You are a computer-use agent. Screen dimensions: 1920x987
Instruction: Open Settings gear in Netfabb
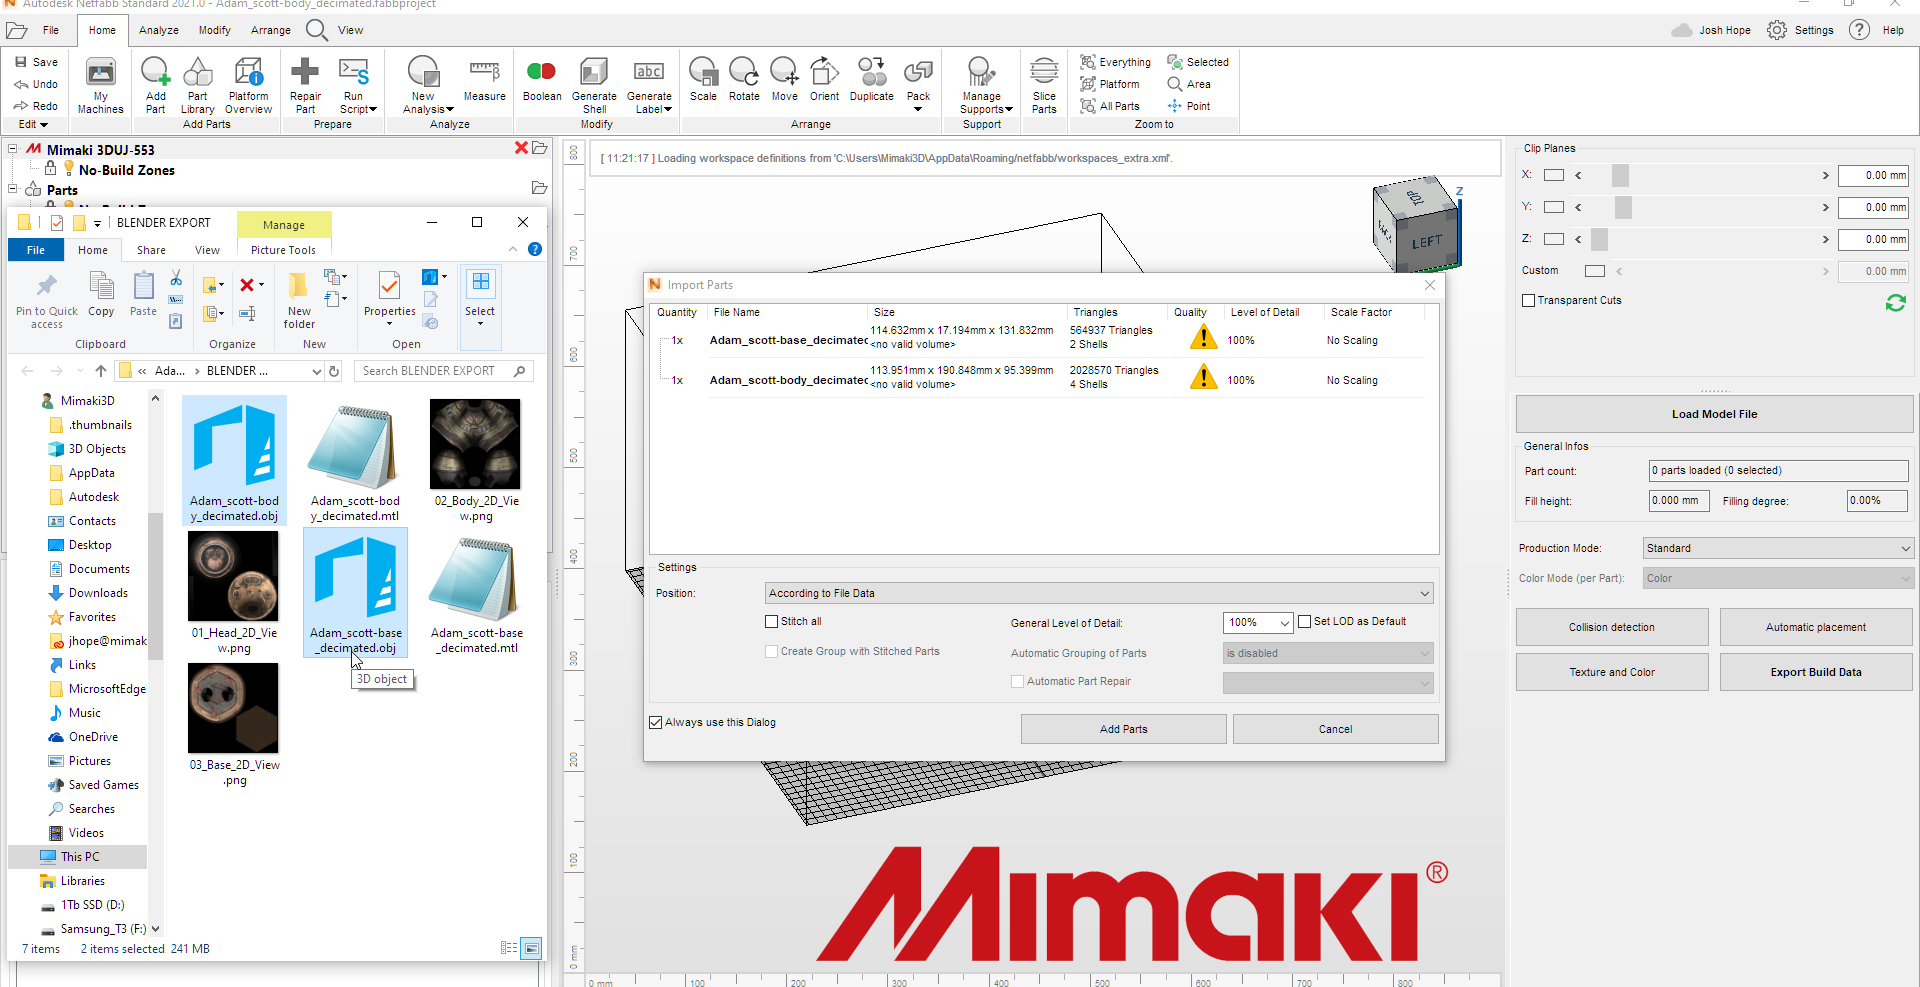(x=1776, y=30)
